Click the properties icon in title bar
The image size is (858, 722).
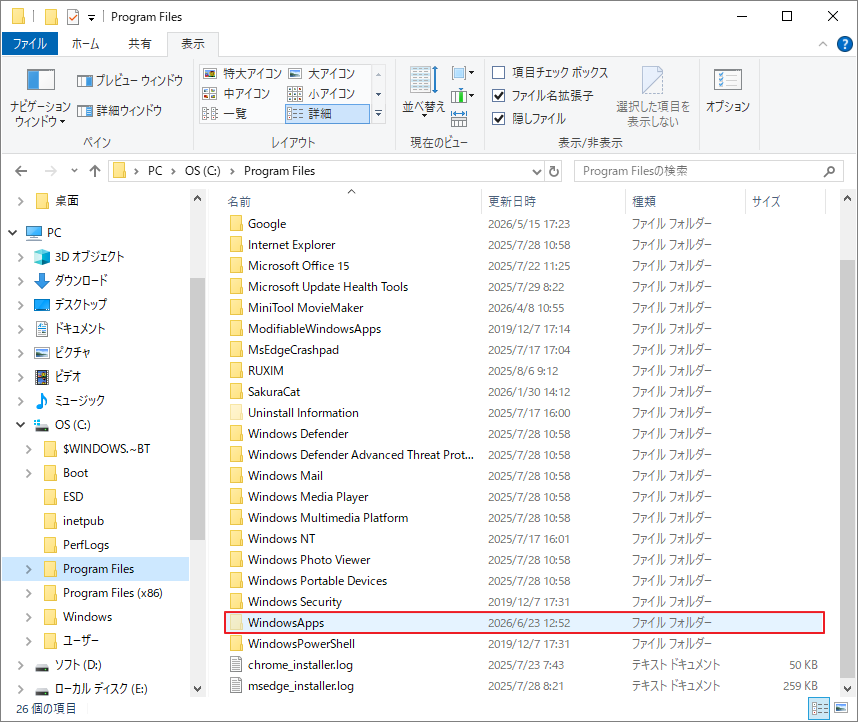[x=73, y=17]
